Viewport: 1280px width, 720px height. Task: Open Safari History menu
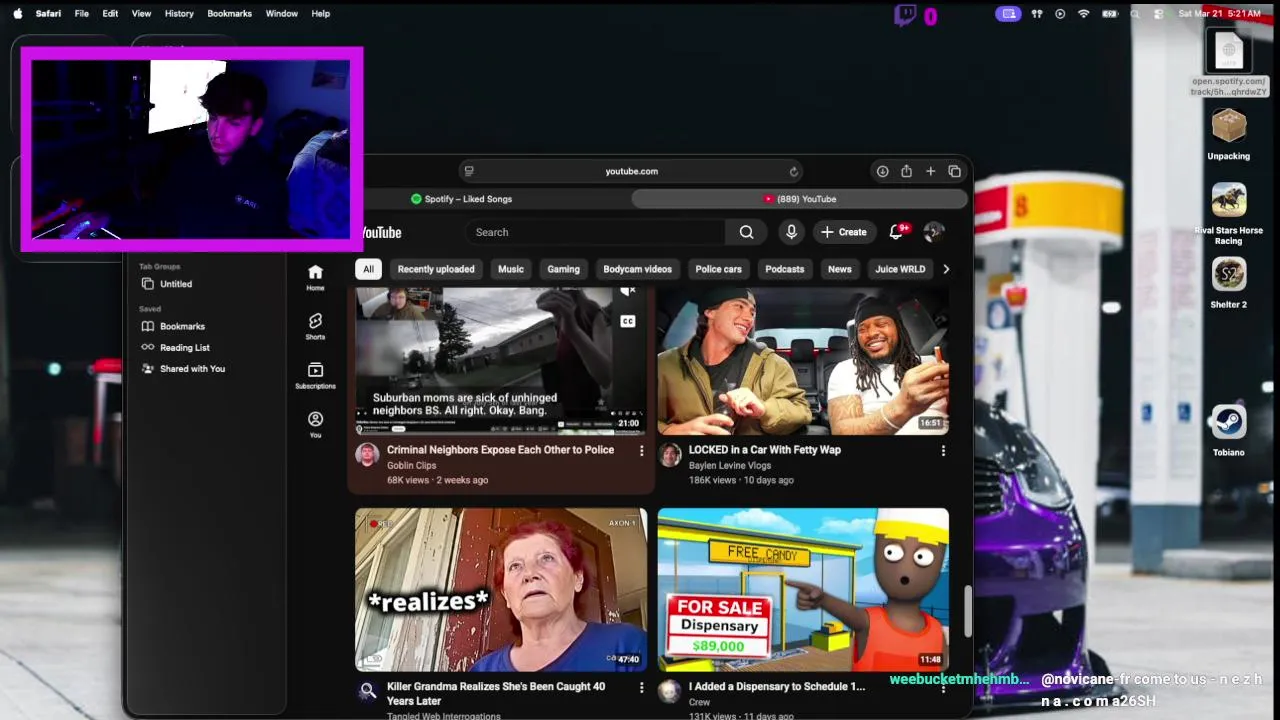[x=179, y=14]
